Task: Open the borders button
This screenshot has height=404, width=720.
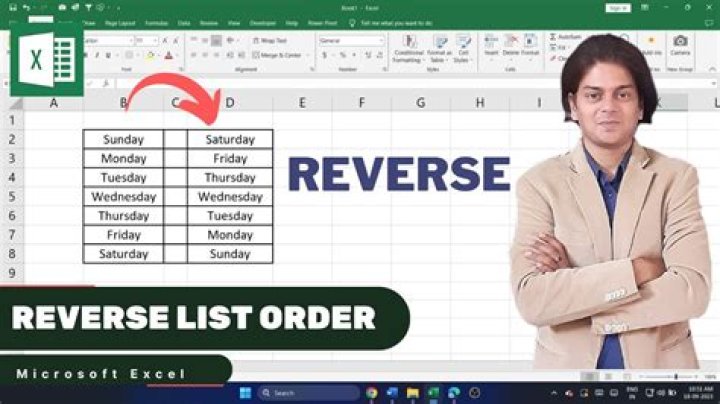Action: (x=129, y=56)
